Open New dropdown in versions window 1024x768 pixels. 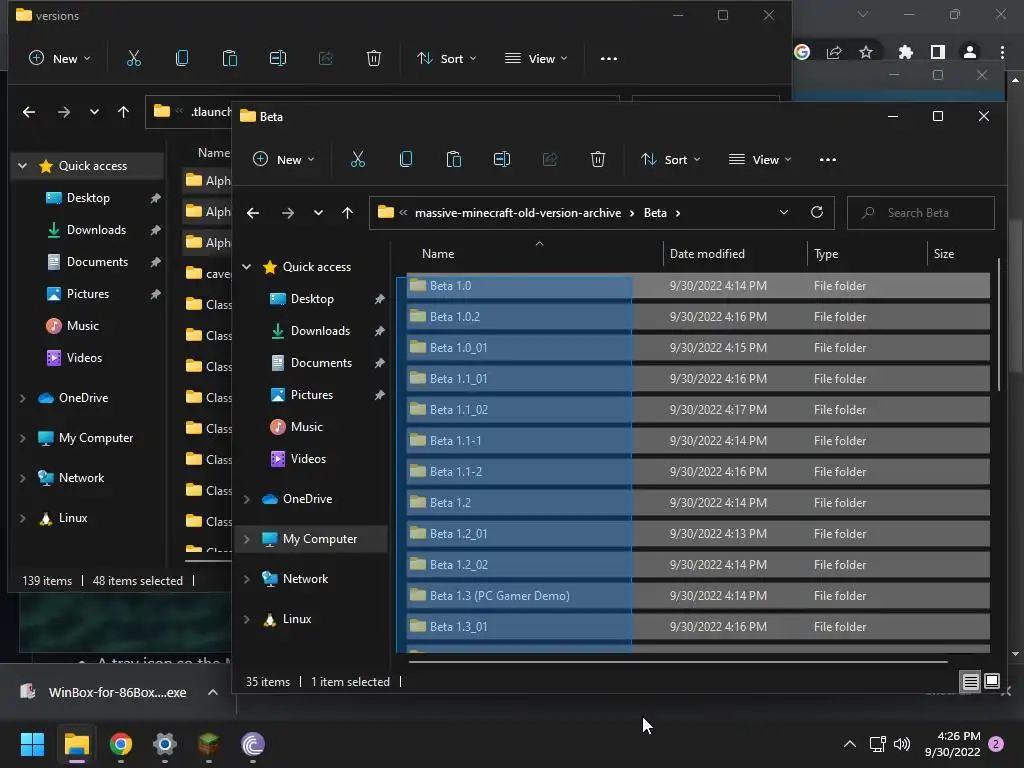pyautogui.click(x=59, y=58)
